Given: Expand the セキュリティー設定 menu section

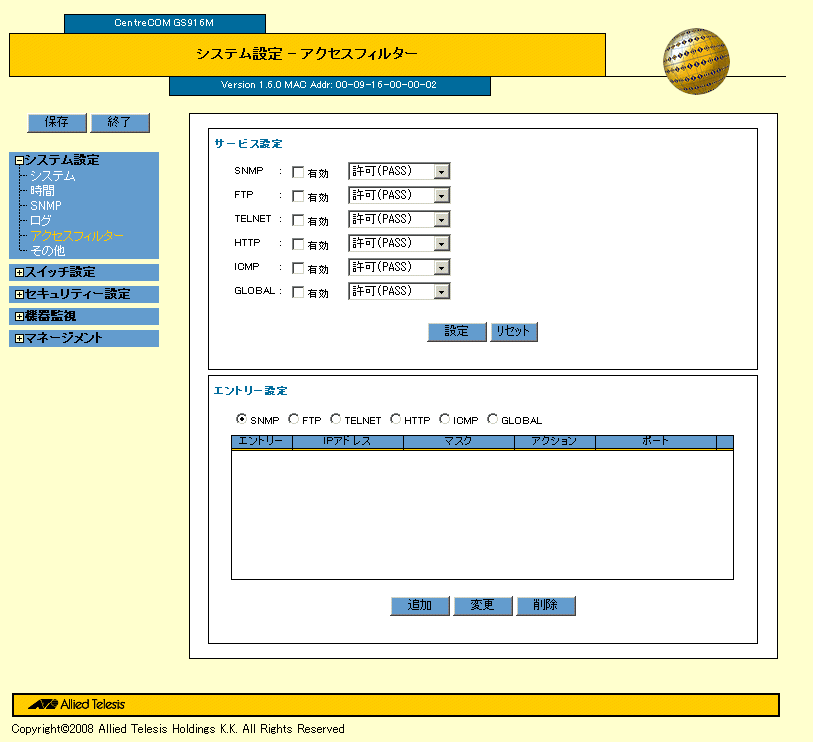Looking at the screenshot, I should (x=19, y=294).
